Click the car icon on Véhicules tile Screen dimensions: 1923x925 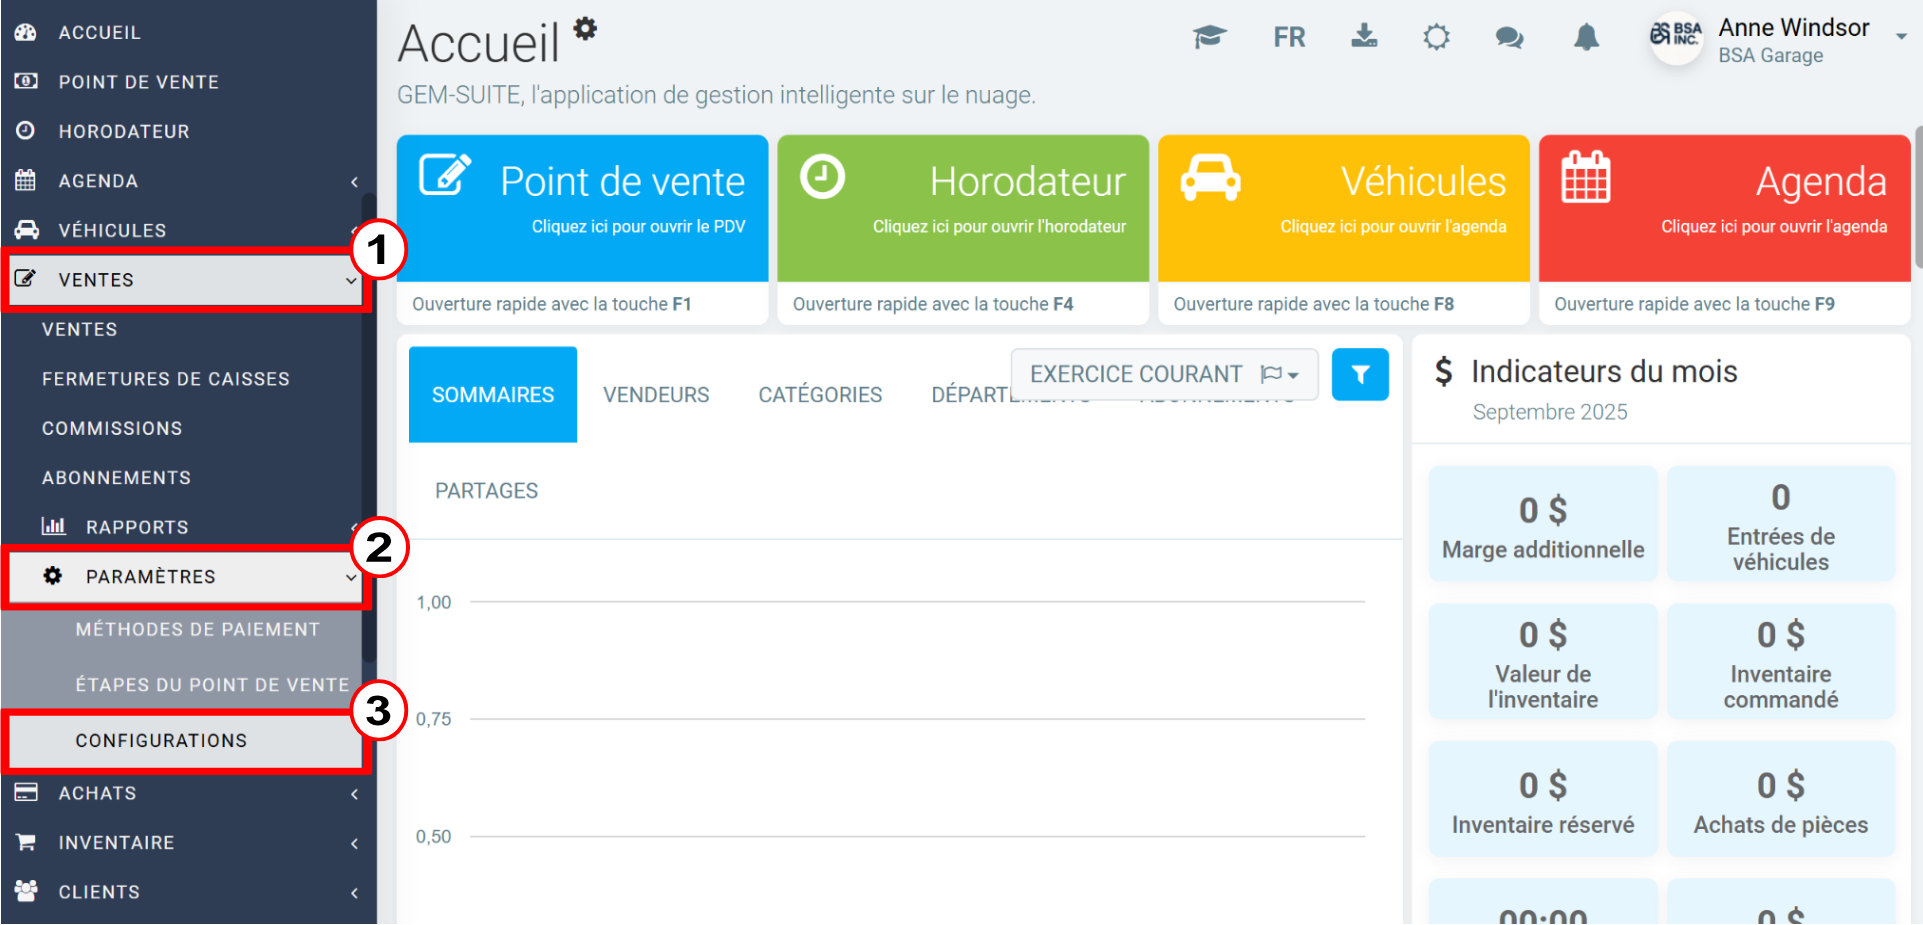pyautogui.click(x=1210, y=178)
